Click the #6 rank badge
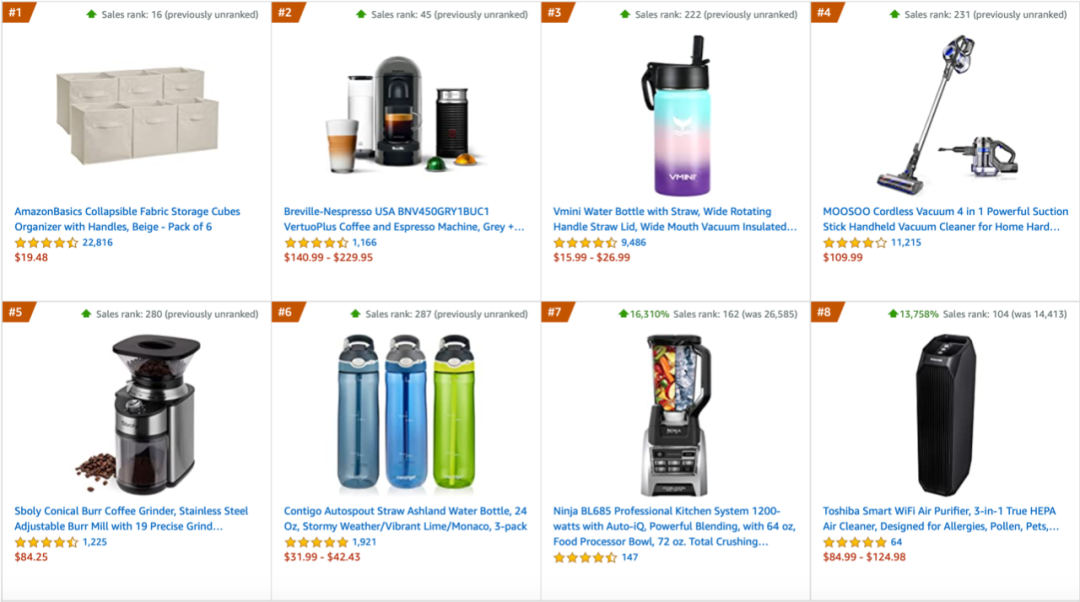This screenshot has width=1080, height=602. point(287,313)
